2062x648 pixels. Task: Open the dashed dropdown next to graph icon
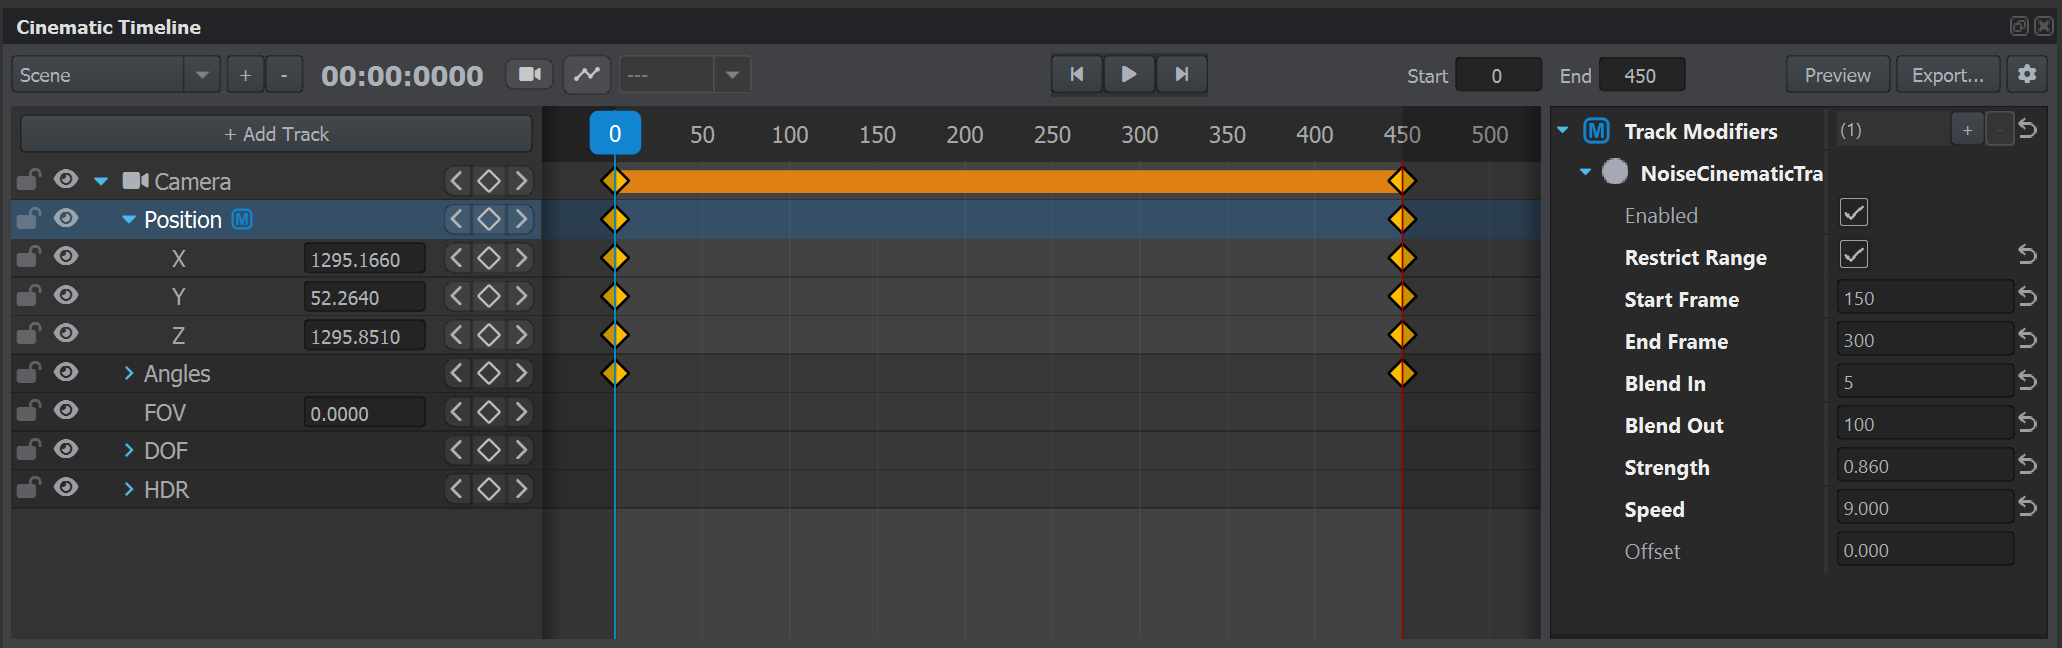[685, 75]
